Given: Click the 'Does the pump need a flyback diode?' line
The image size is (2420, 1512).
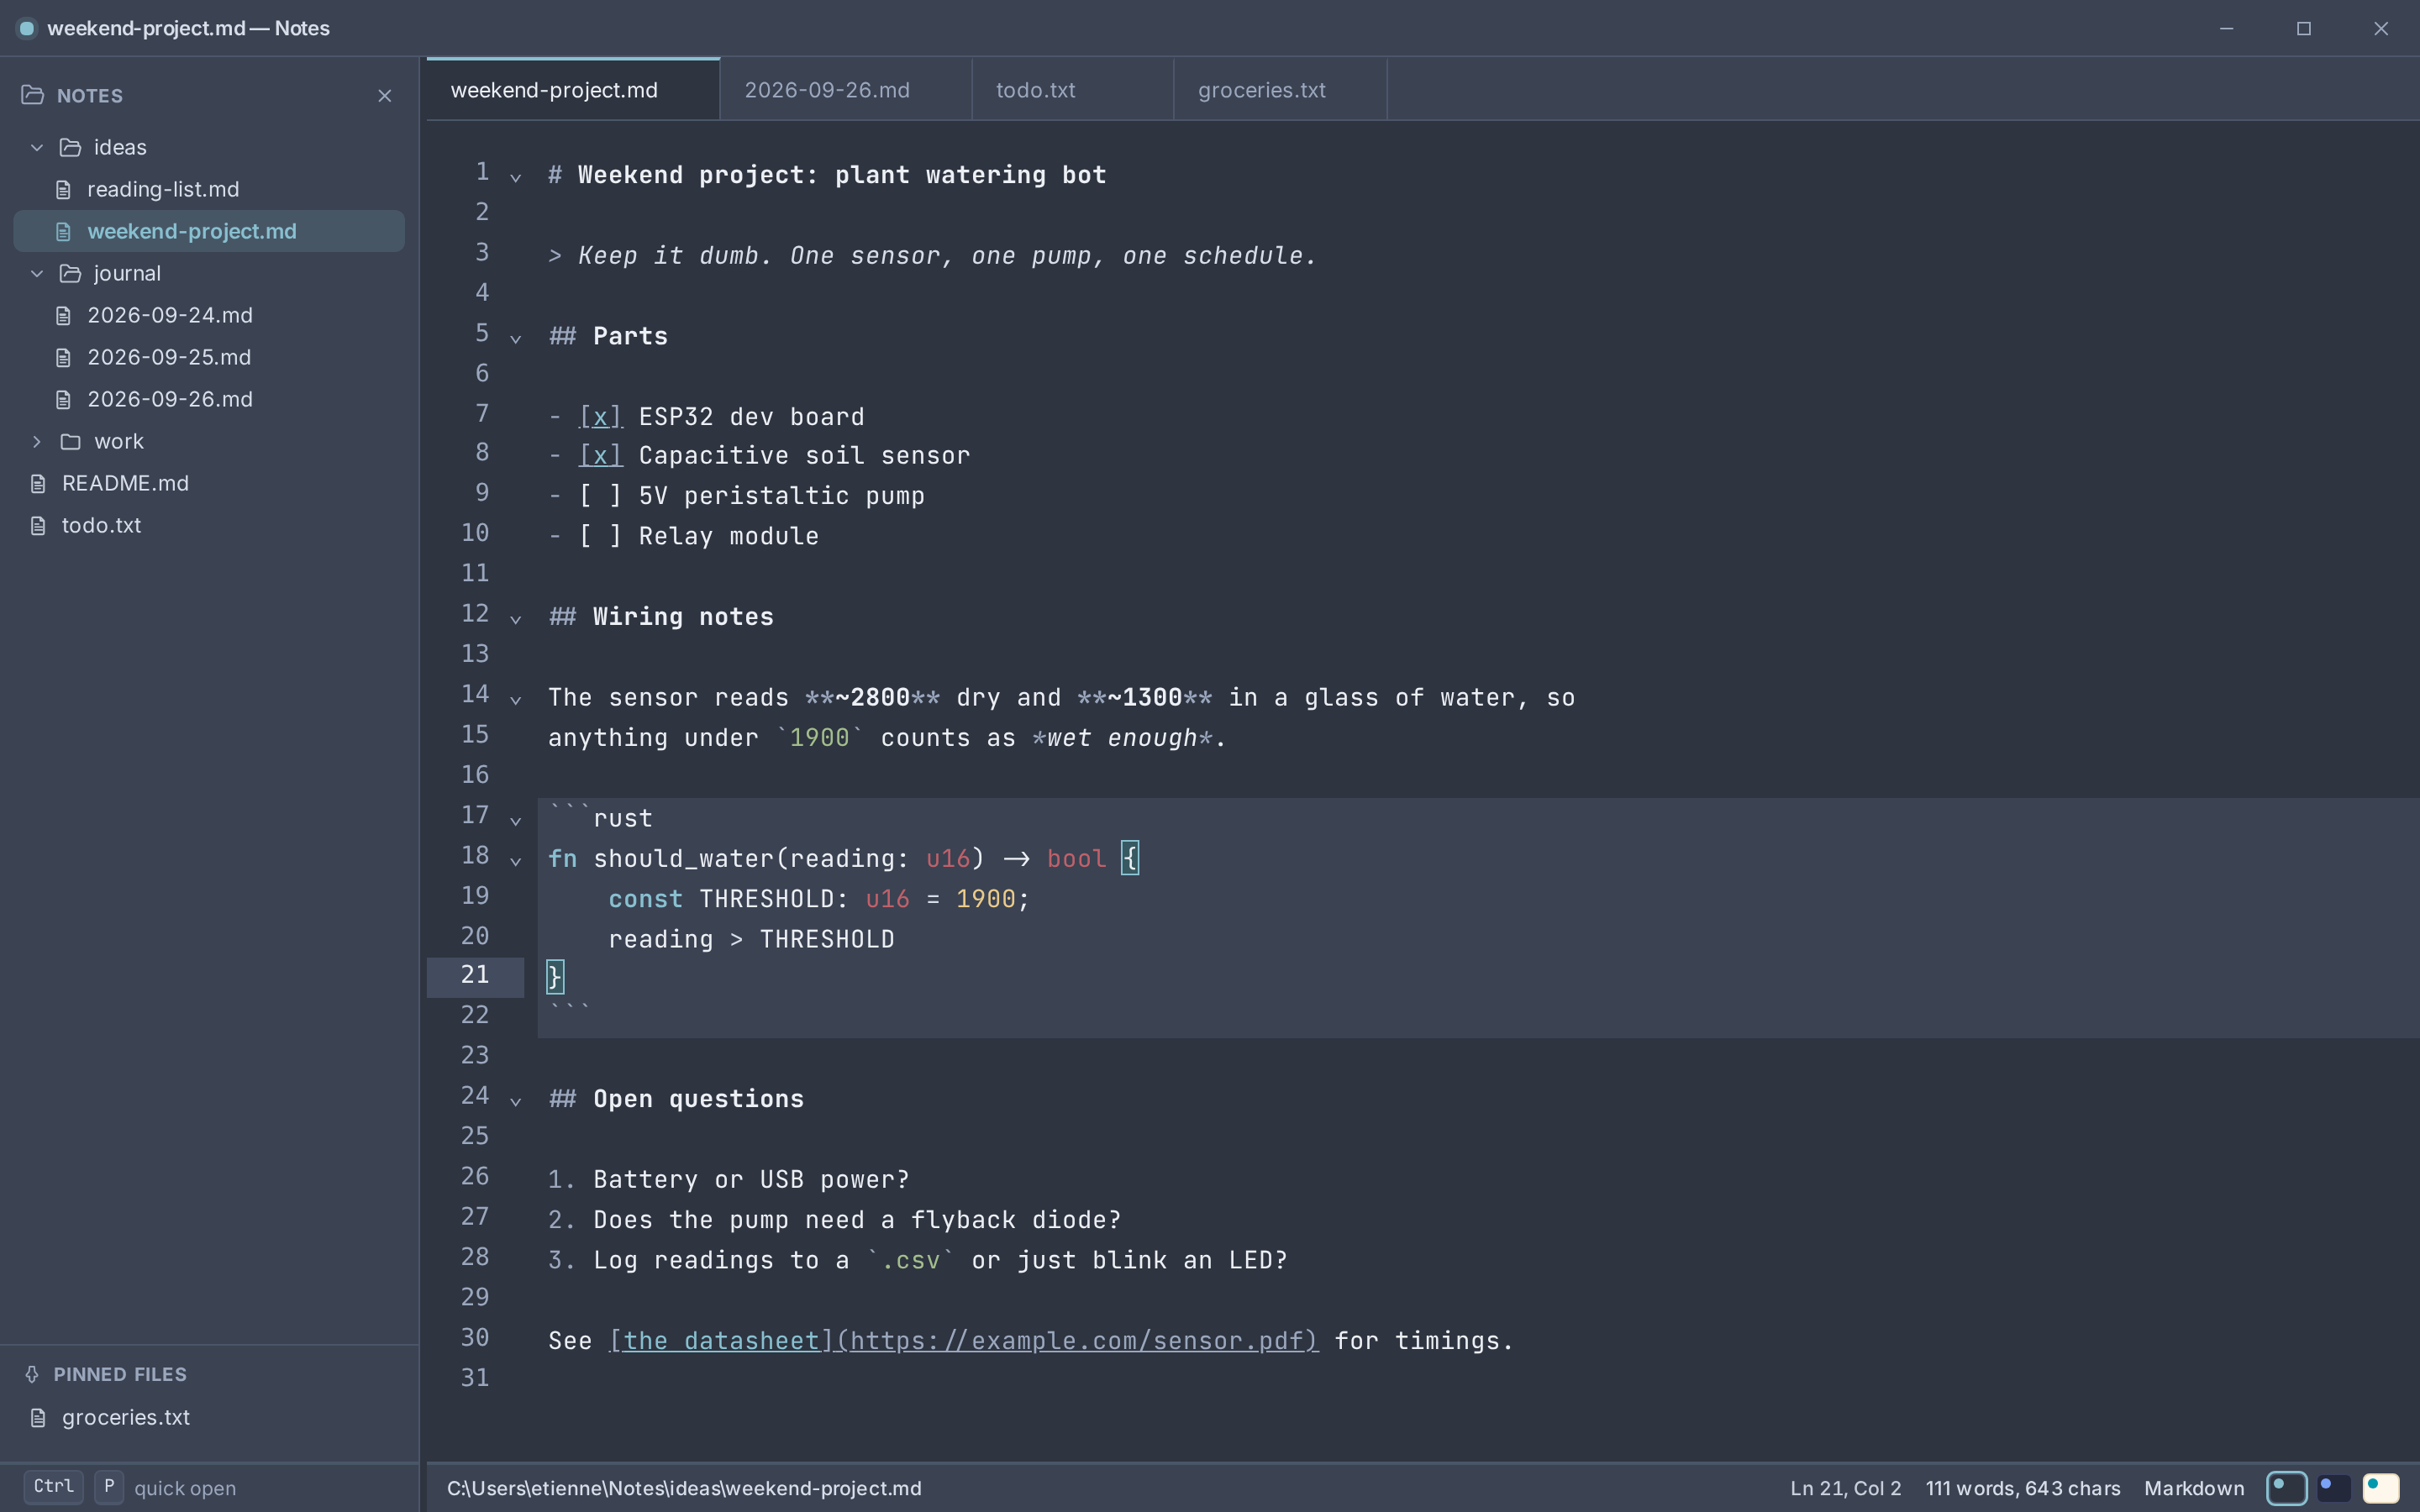Looking at the screenshot, I should coord(857,1220).
